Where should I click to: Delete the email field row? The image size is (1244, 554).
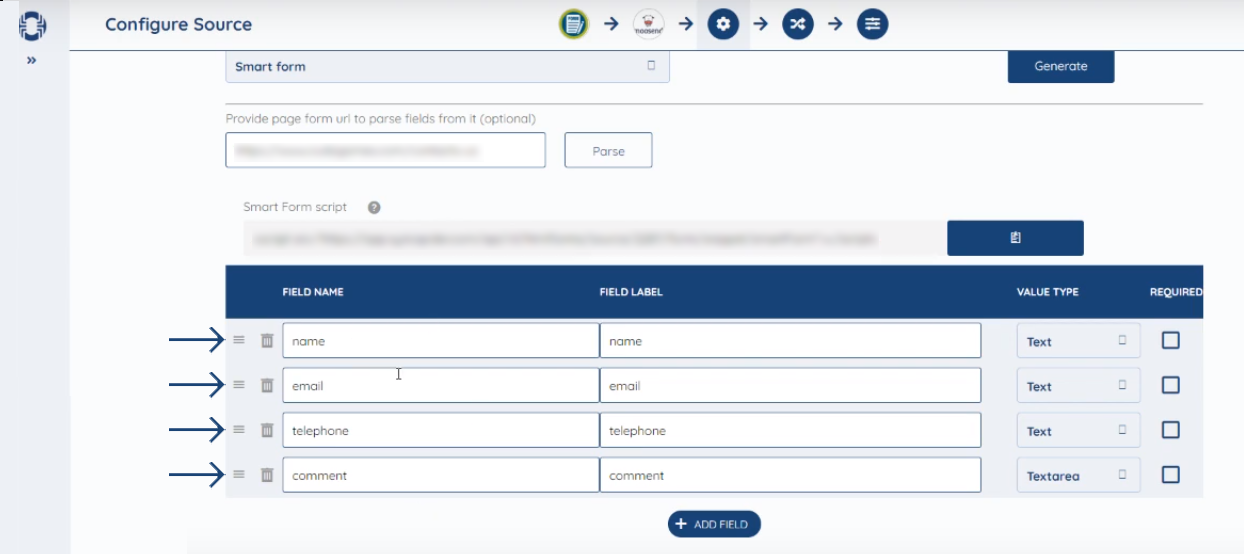[x=267, y=386]
